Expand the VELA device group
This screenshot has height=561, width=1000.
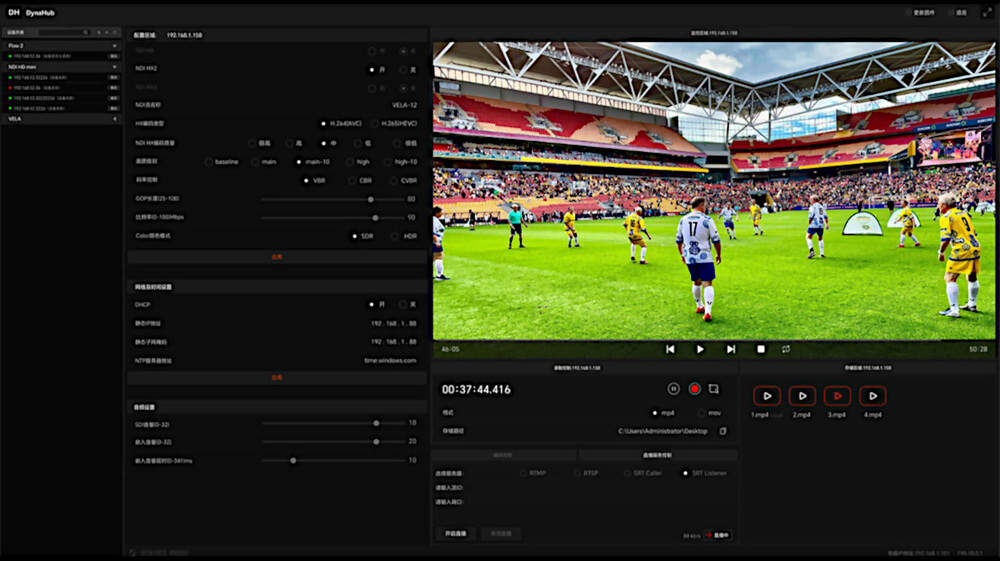point(115,119)
